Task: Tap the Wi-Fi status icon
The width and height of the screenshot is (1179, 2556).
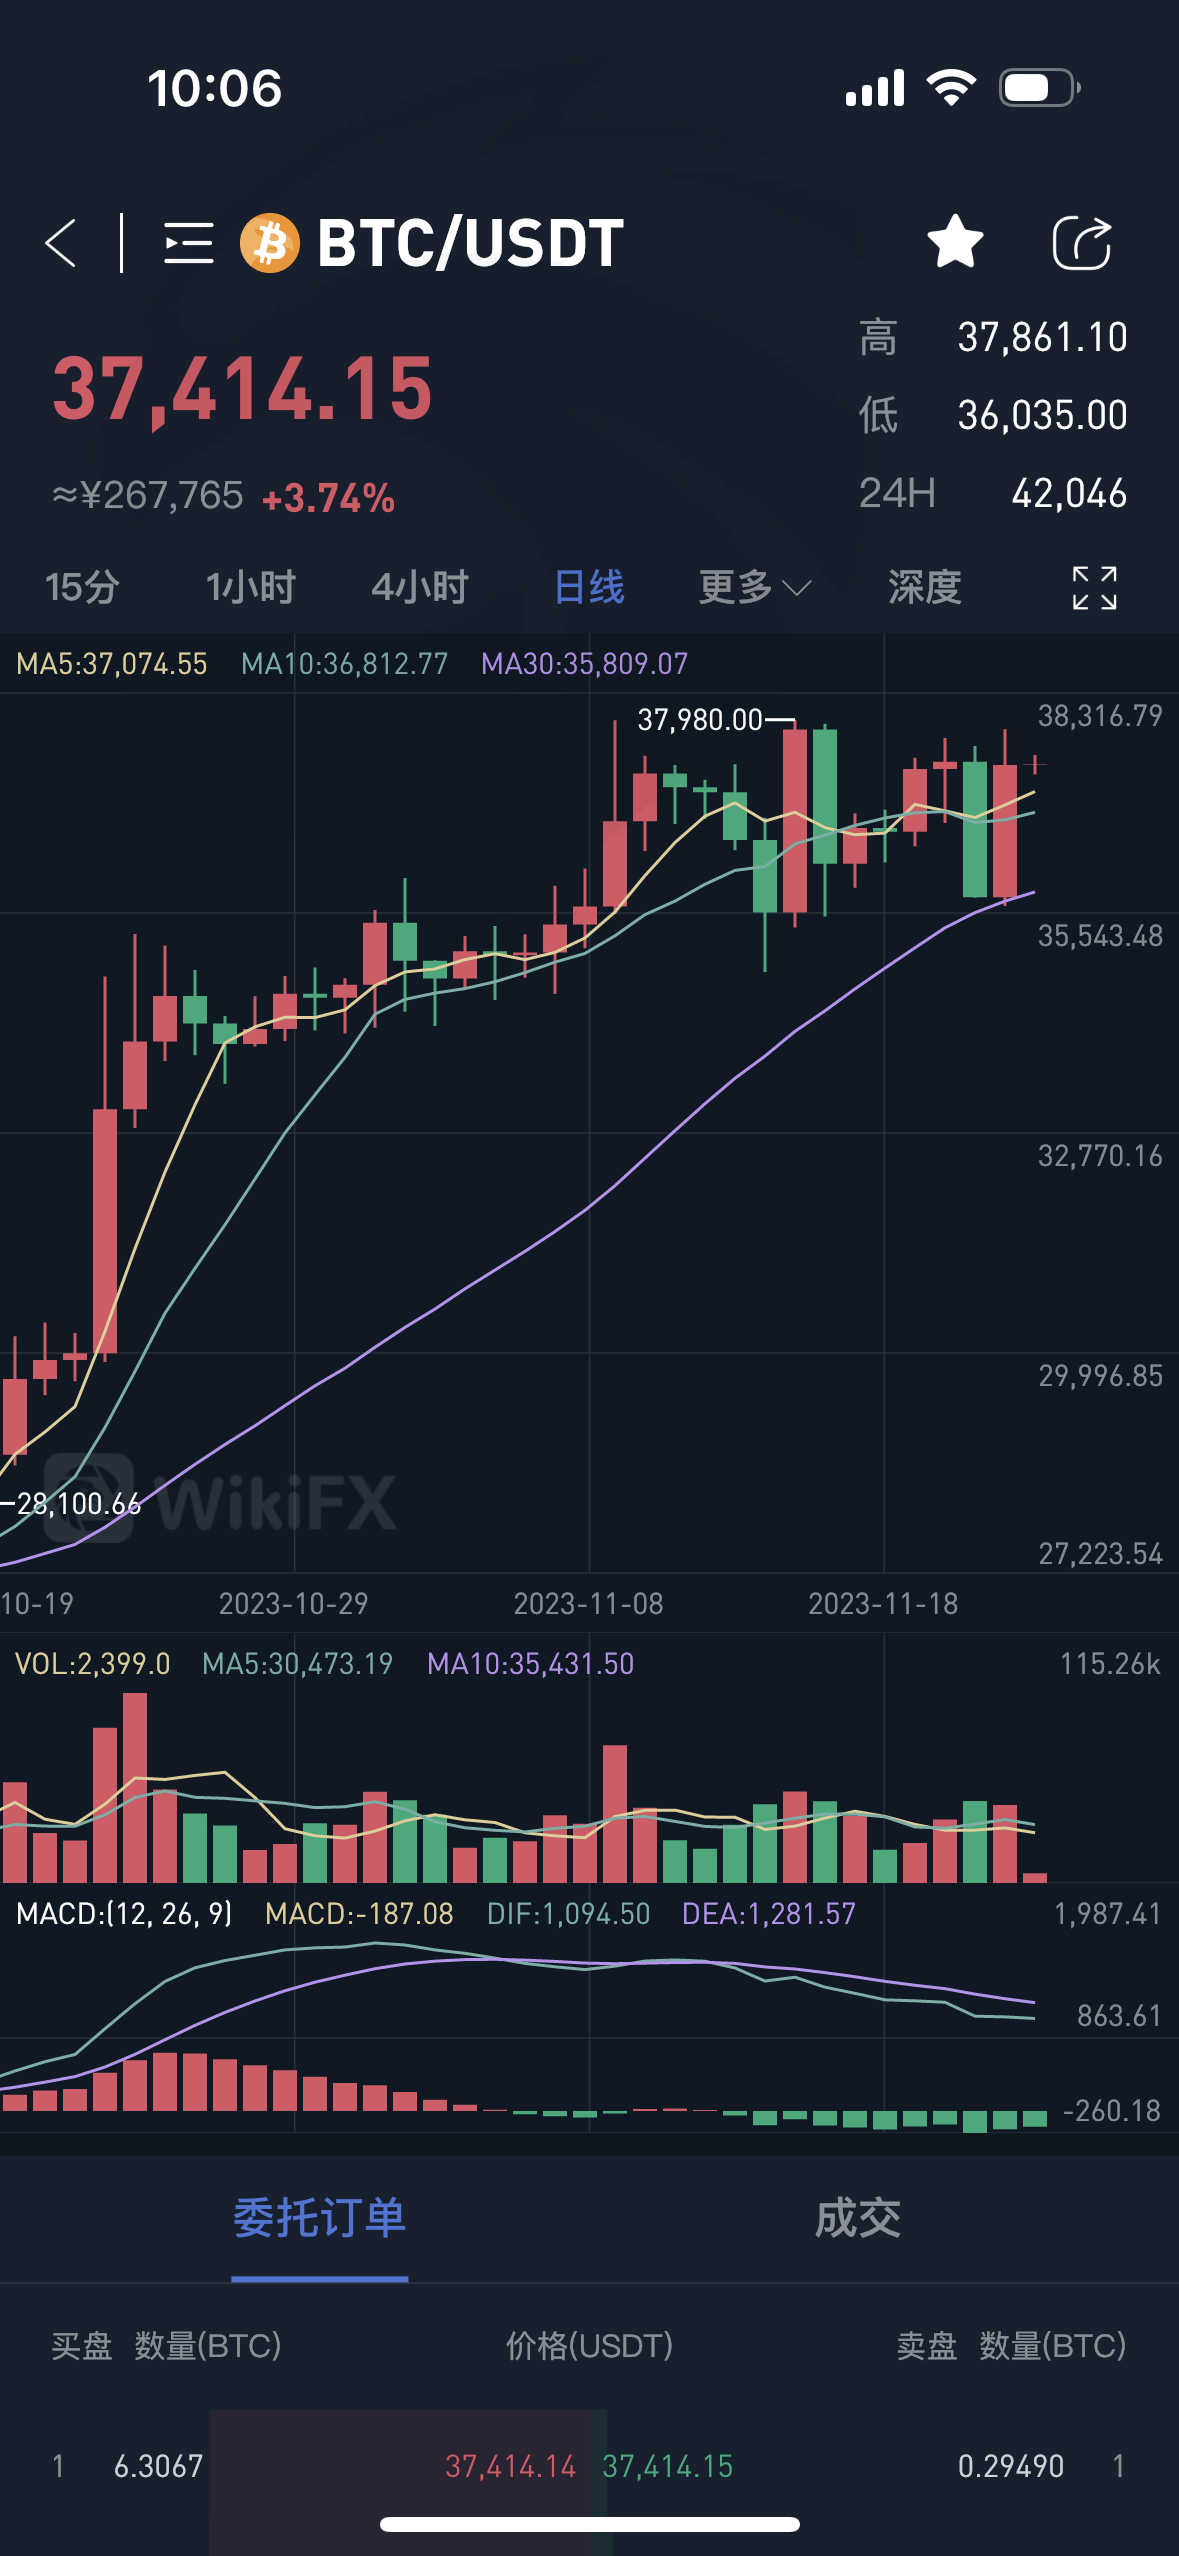Action: click(x=951, y=88)
